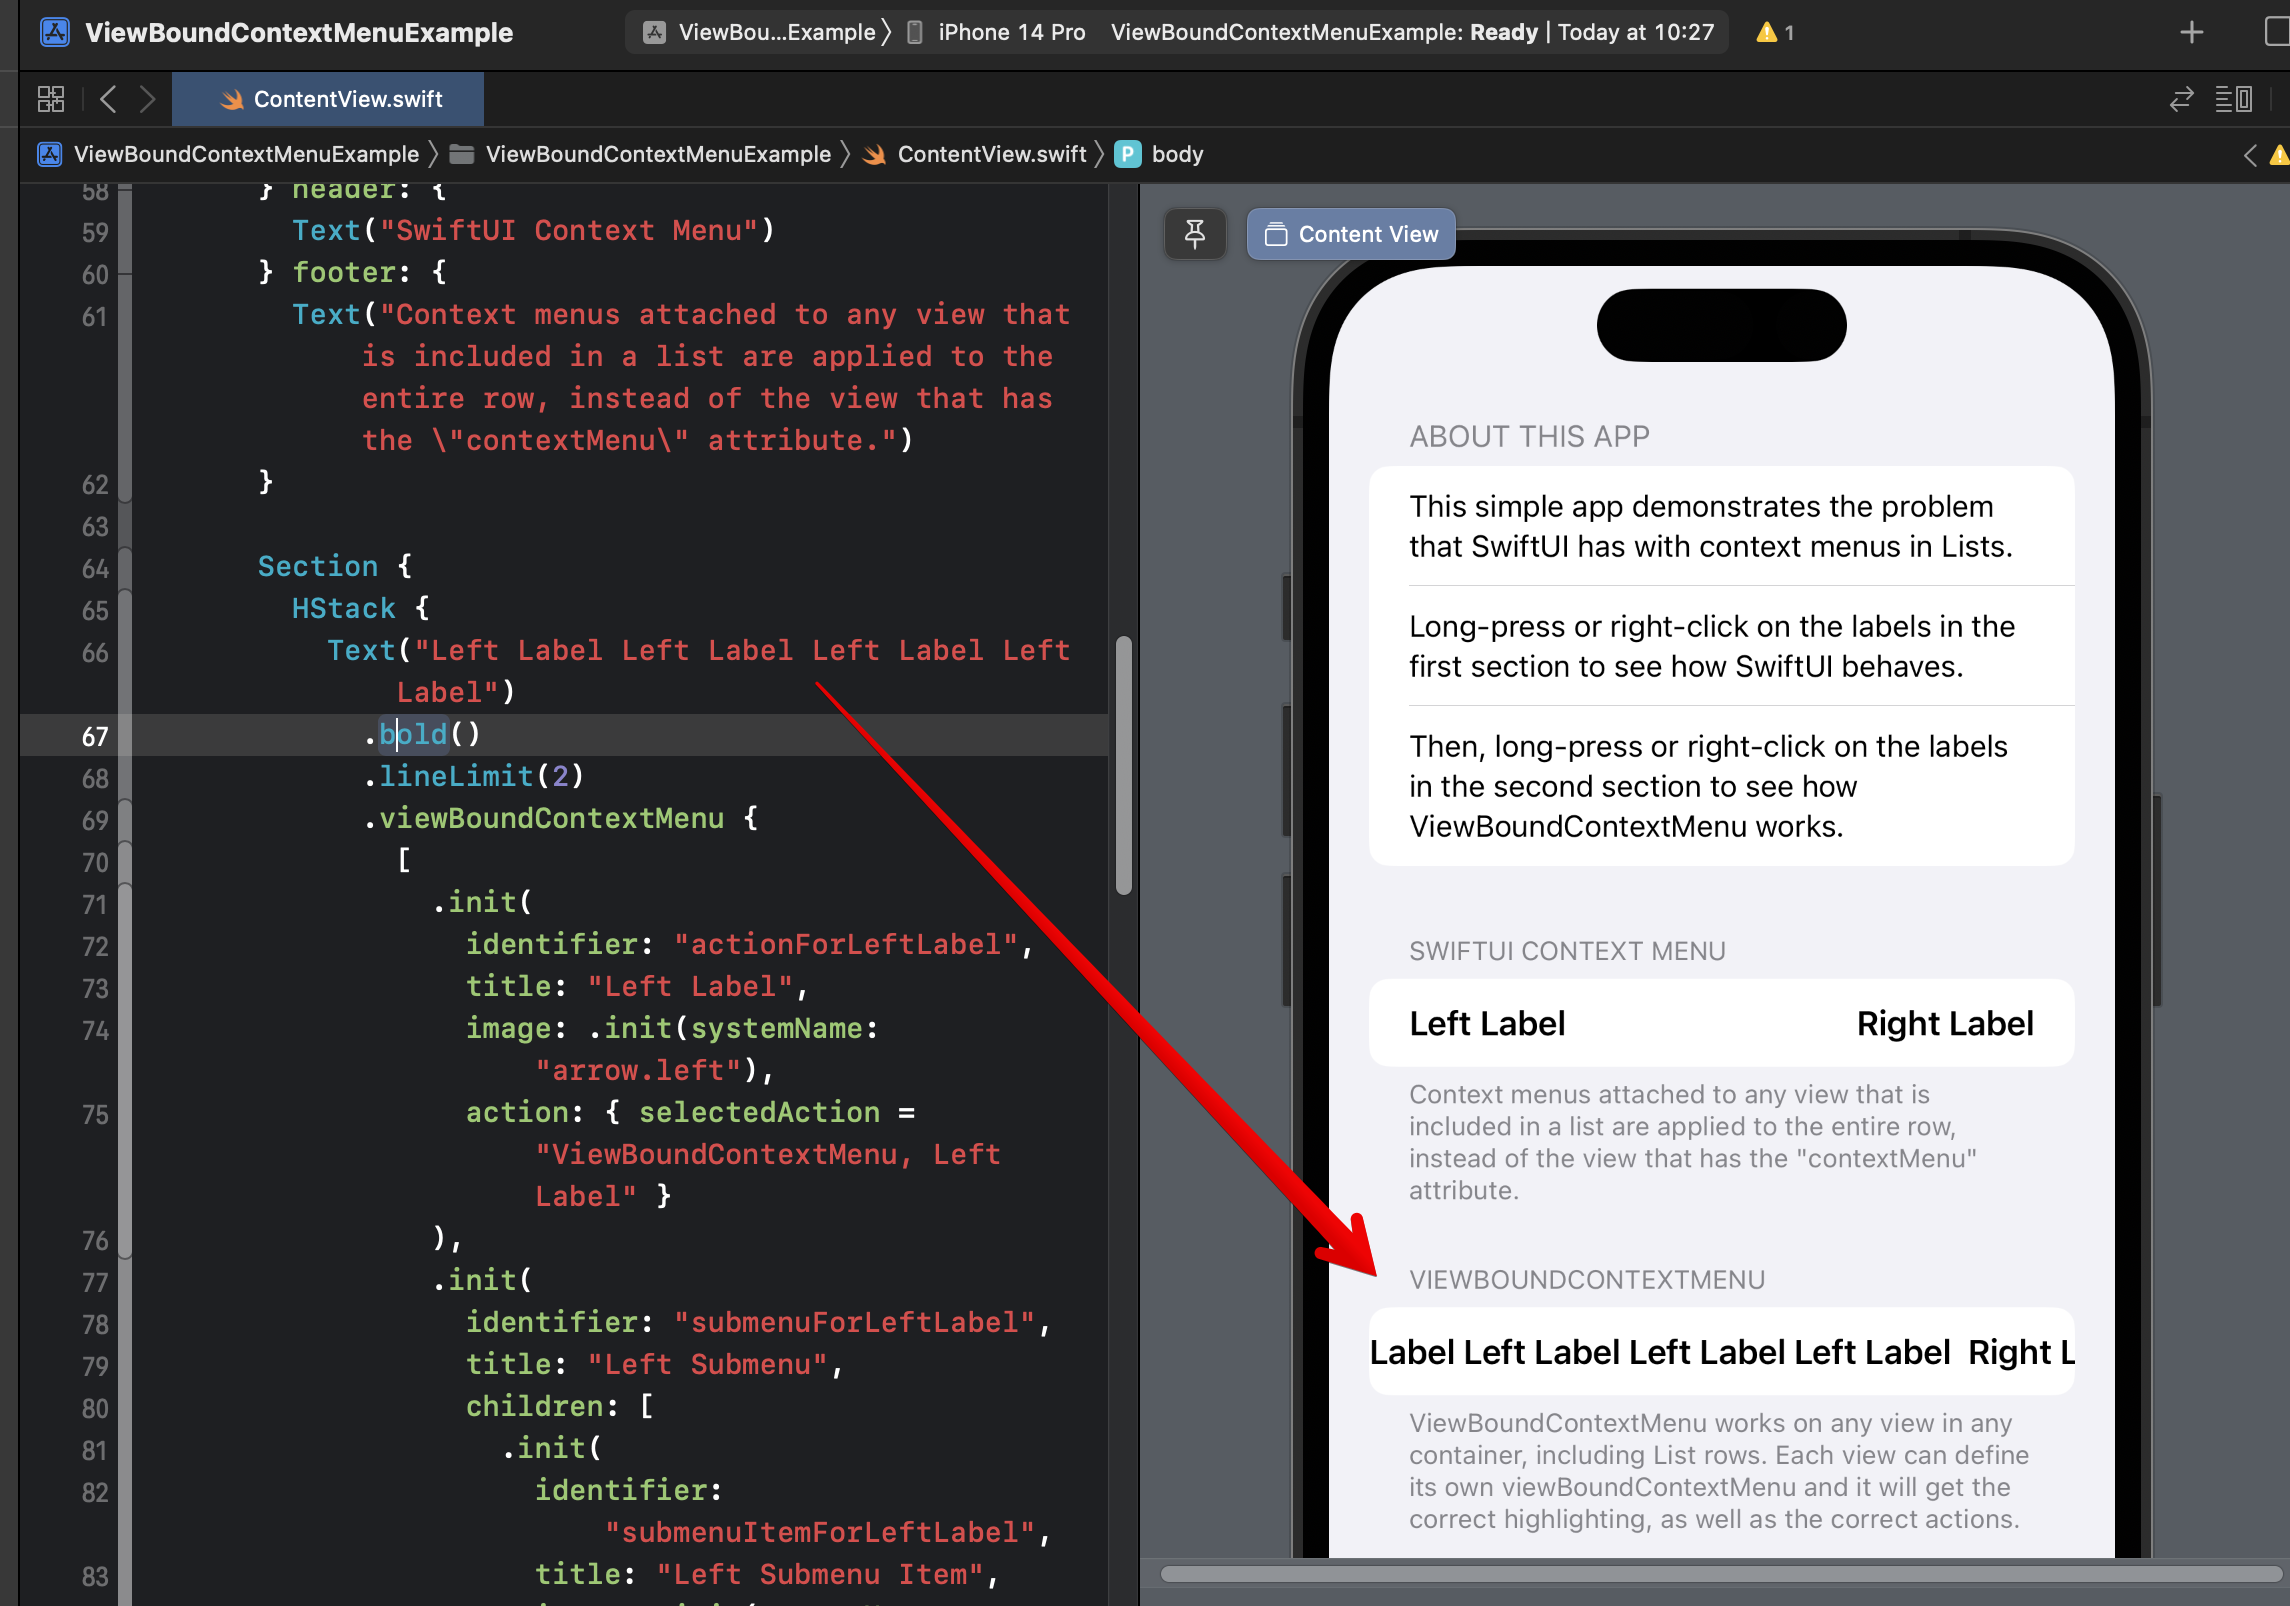Go back in editor history
The height and width of the screenshot is (1606, 2290).
tap(108, 99)
